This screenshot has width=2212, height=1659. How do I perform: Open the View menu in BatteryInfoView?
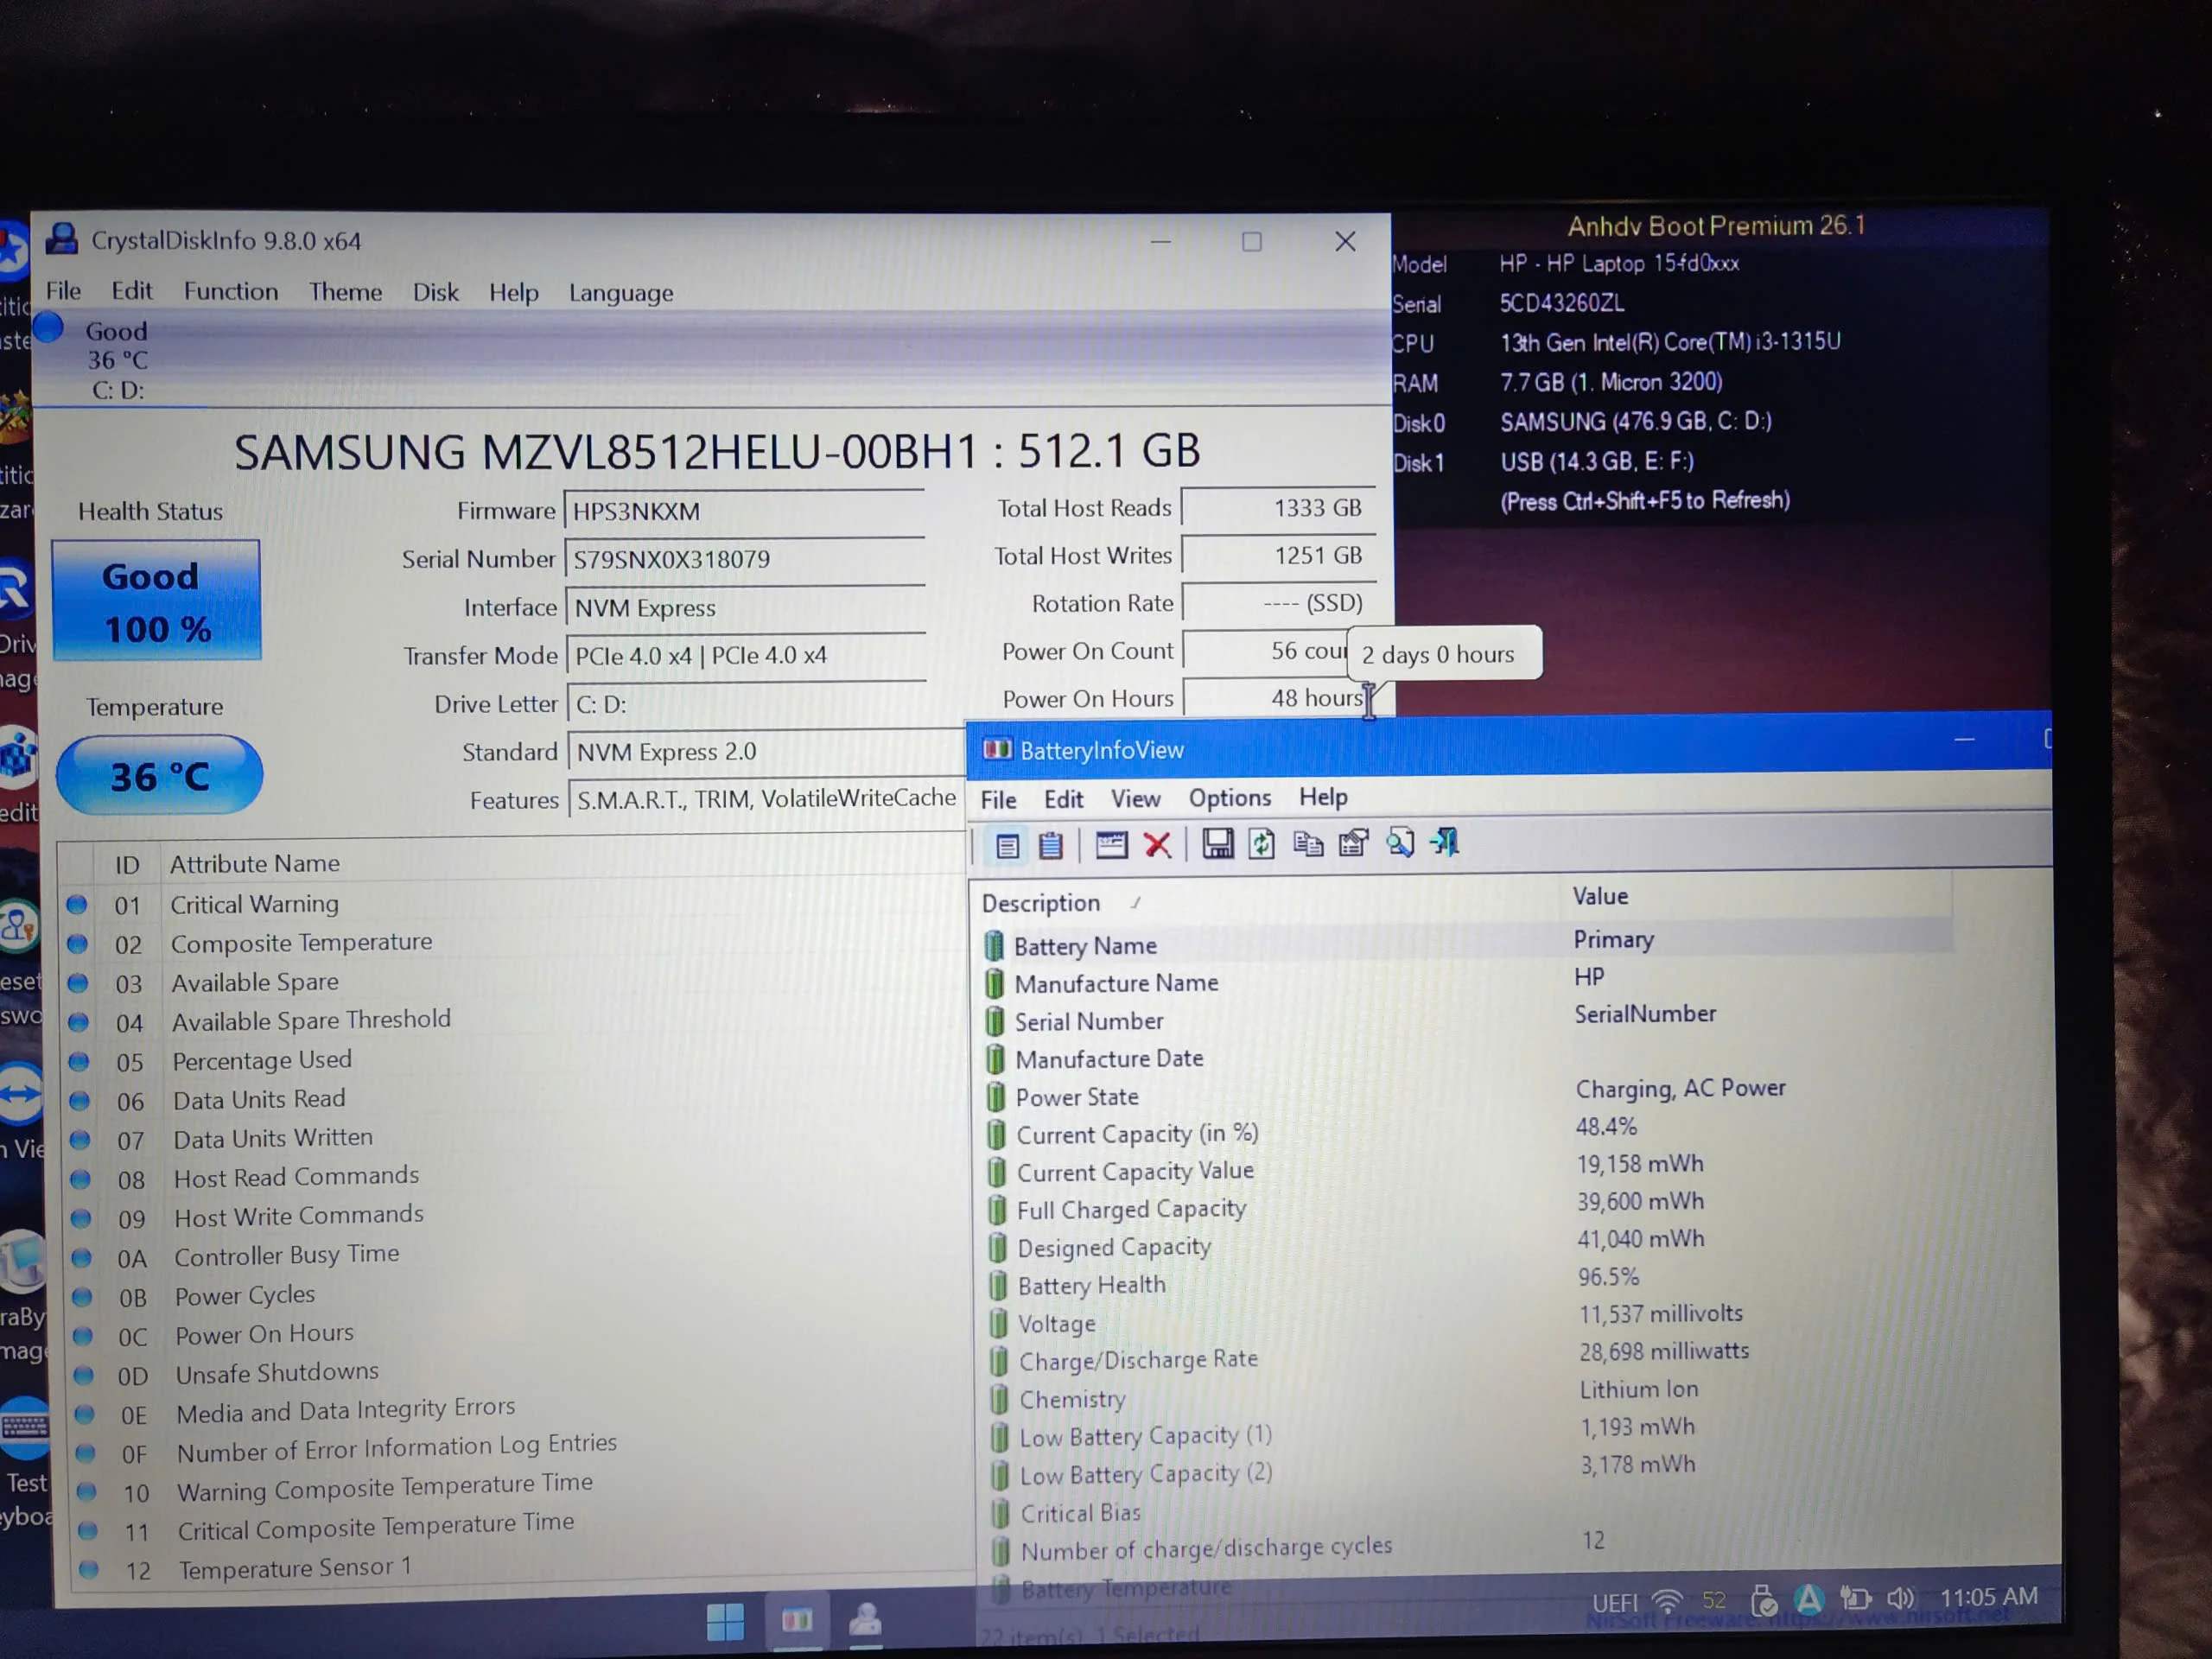click(x=1136, y=799)
